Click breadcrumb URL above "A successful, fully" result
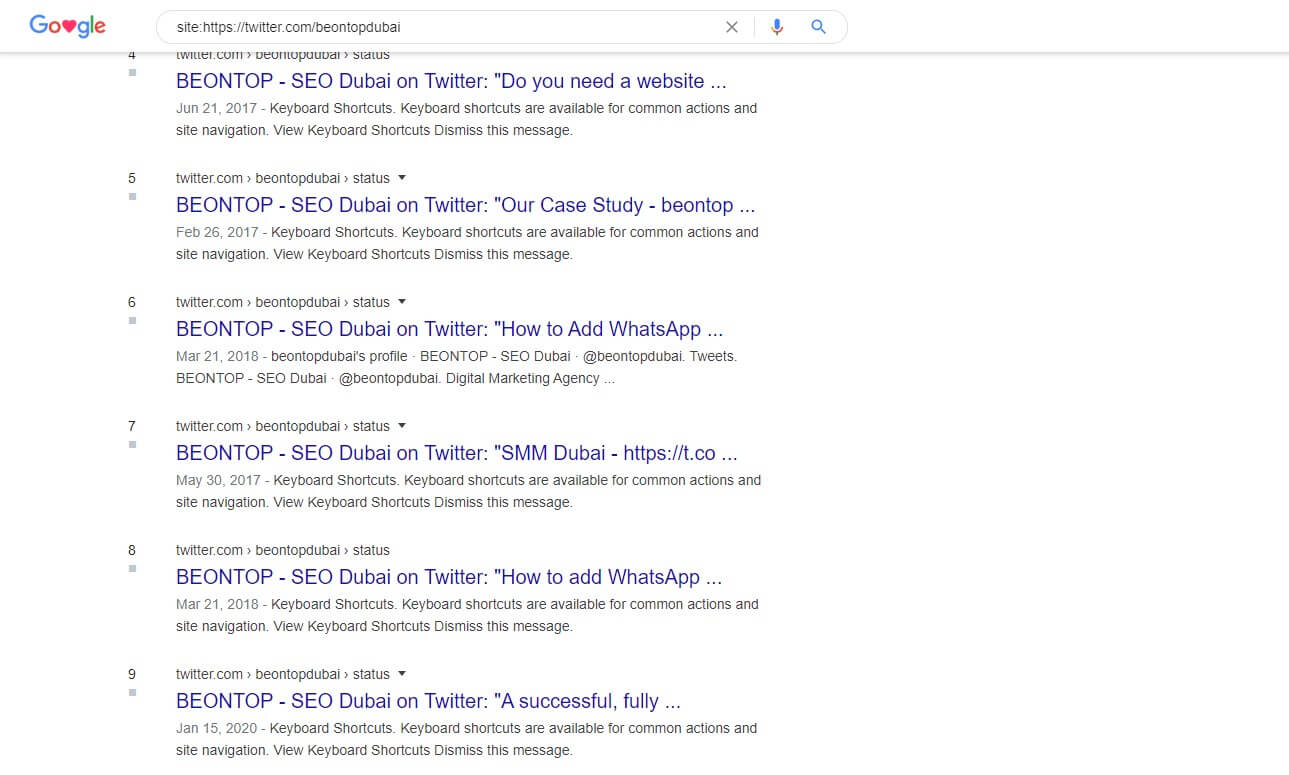The width and height of the screenshot is (1289, 775). pos(283,674)
